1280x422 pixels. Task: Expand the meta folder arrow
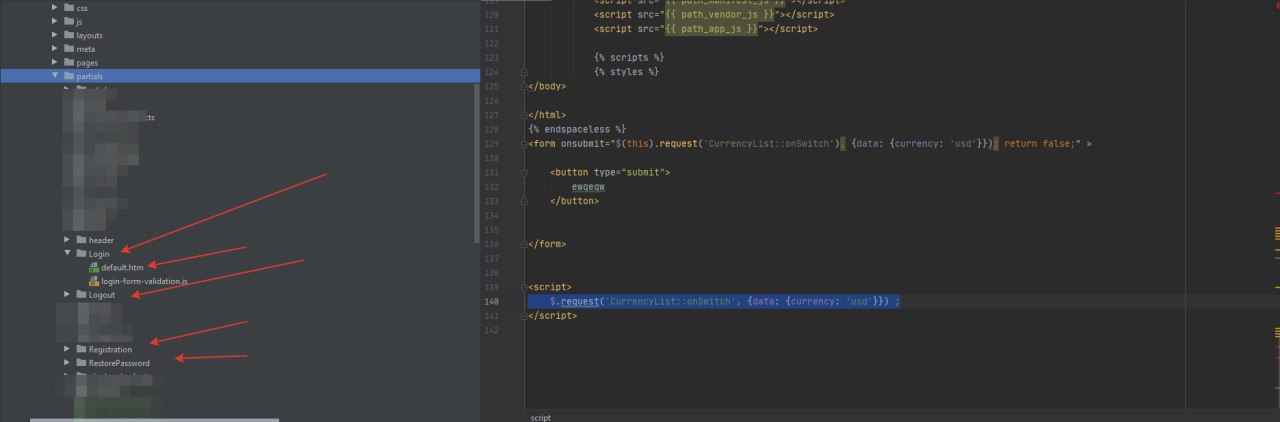(x=55, y=48)
